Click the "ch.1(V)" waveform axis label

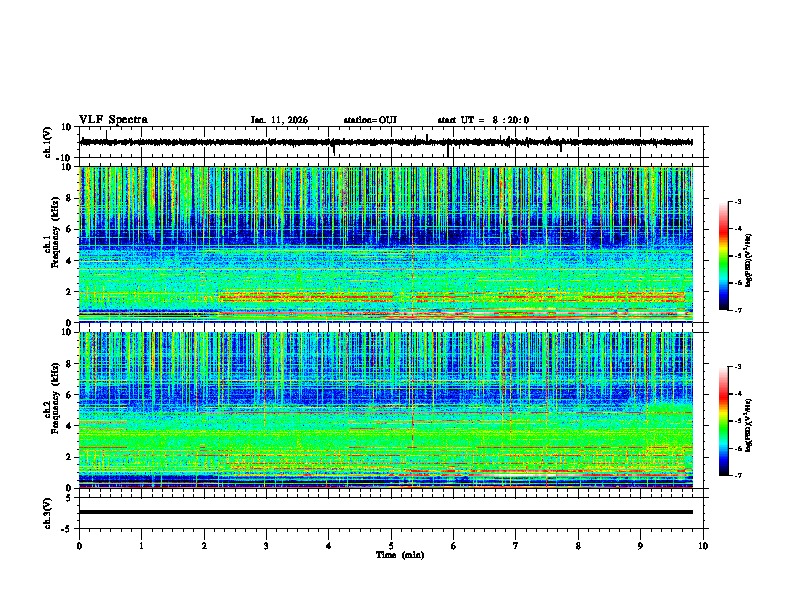coord(48,142)
